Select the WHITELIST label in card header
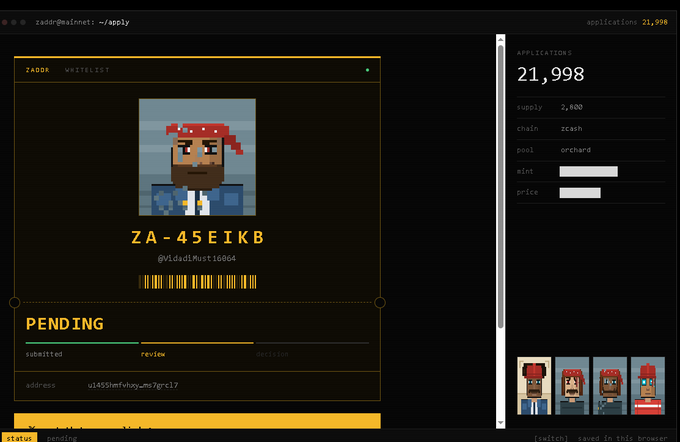The width and height of the screenshot is (680, 442). pyautogui.click(x=87, y=70)
